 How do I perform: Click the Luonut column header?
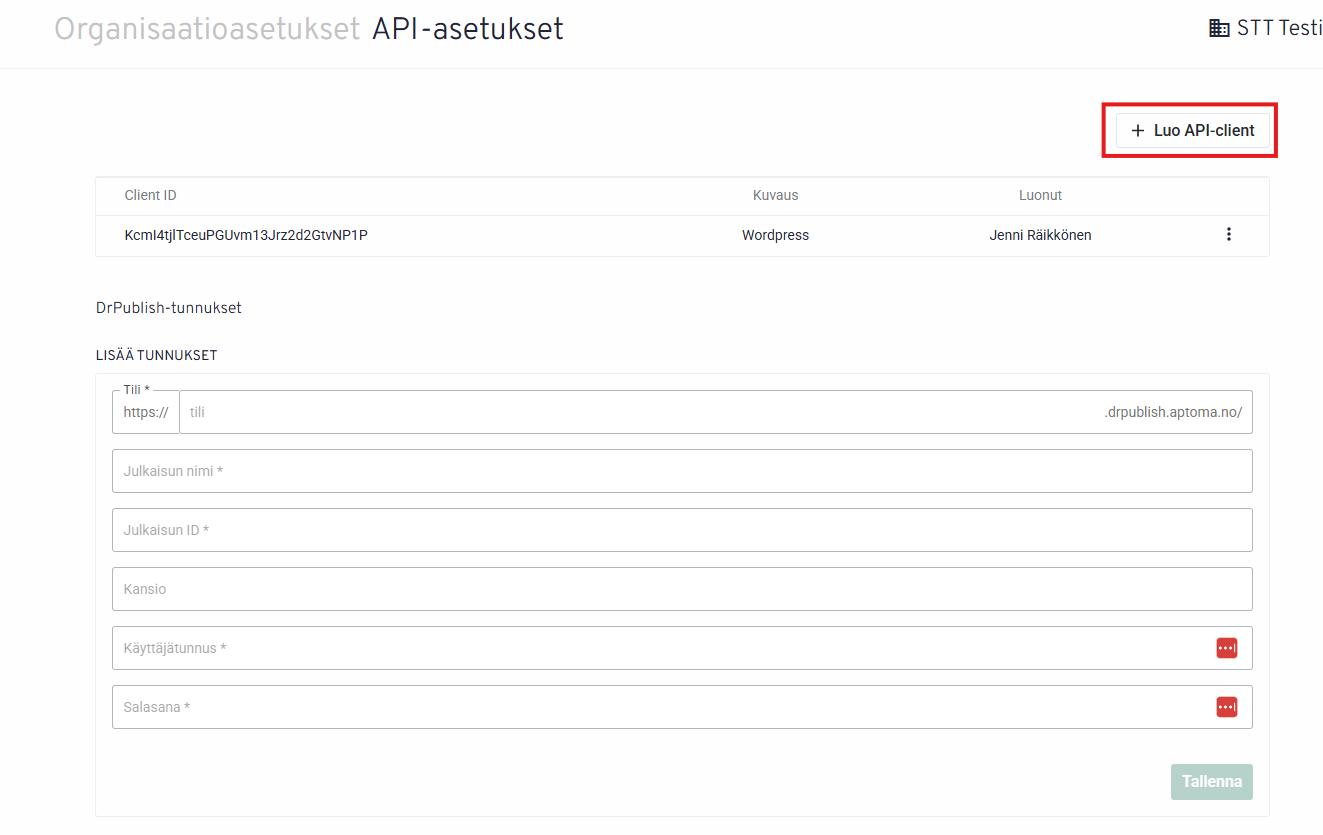tap(1040, 195)
